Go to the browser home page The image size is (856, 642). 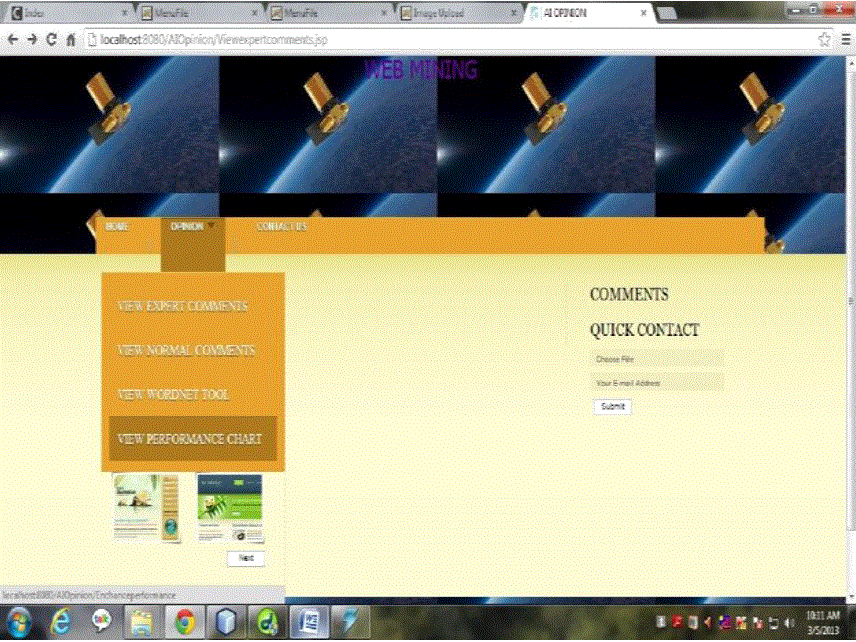71,40
